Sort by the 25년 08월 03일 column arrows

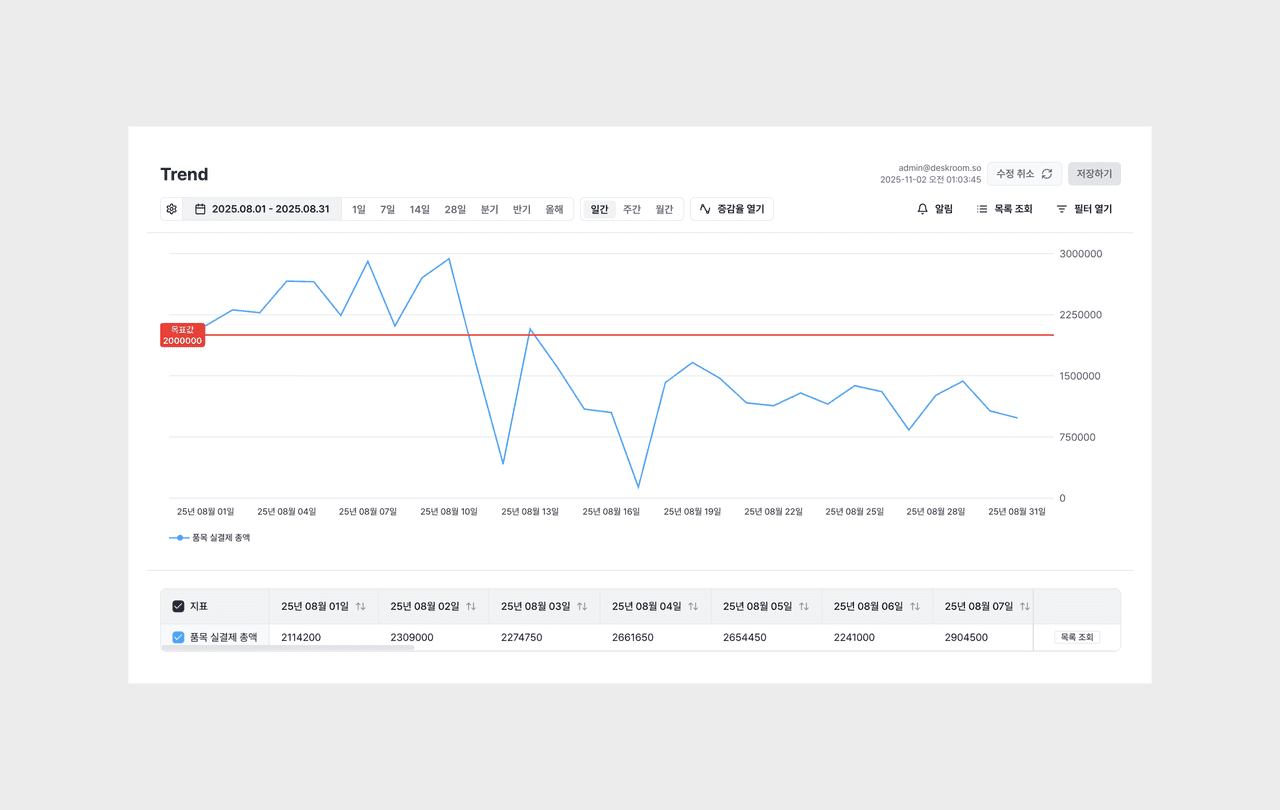(x=582, y=607)
